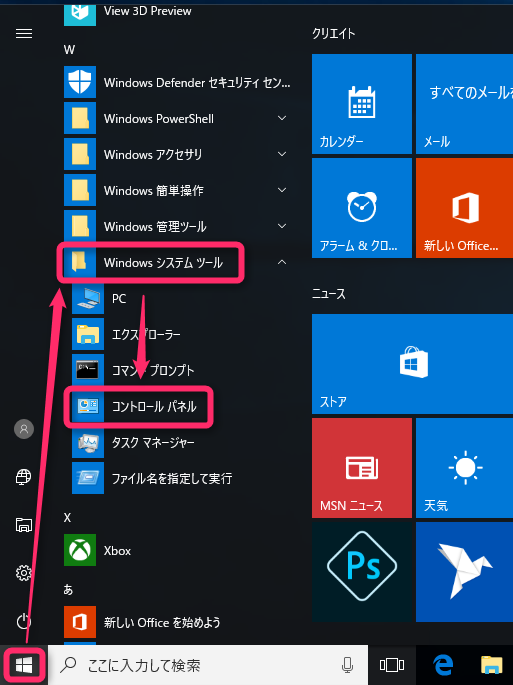Screen dimensions: 513x685
Task: Click the Power icon in sidebar
Action: pos(24,621)
